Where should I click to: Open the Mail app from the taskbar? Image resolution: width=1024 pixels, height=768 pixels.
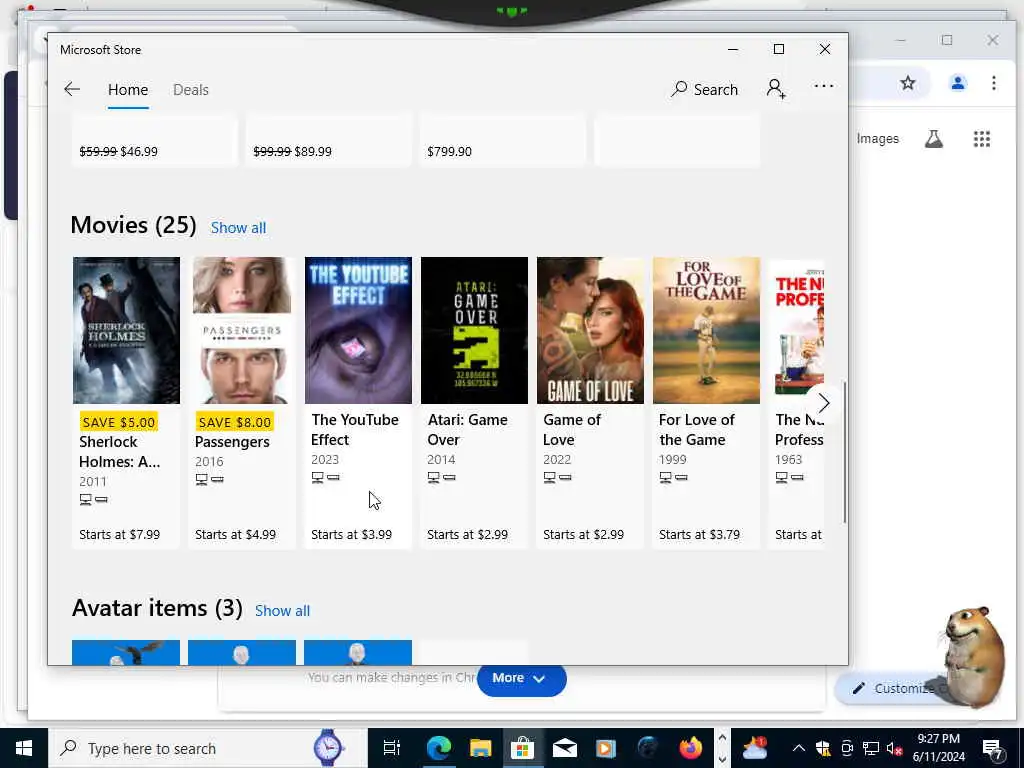coord(564,748)
